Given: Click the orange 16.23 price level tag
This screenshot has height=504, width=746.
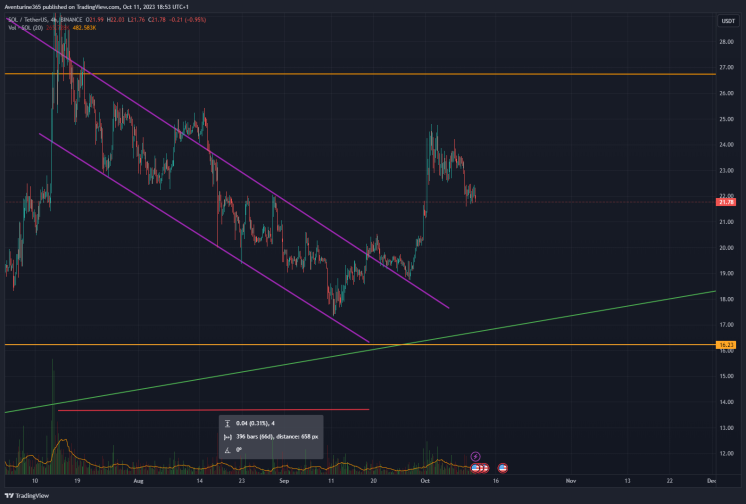Looking at the screenshot, I should tap(726, 345).
